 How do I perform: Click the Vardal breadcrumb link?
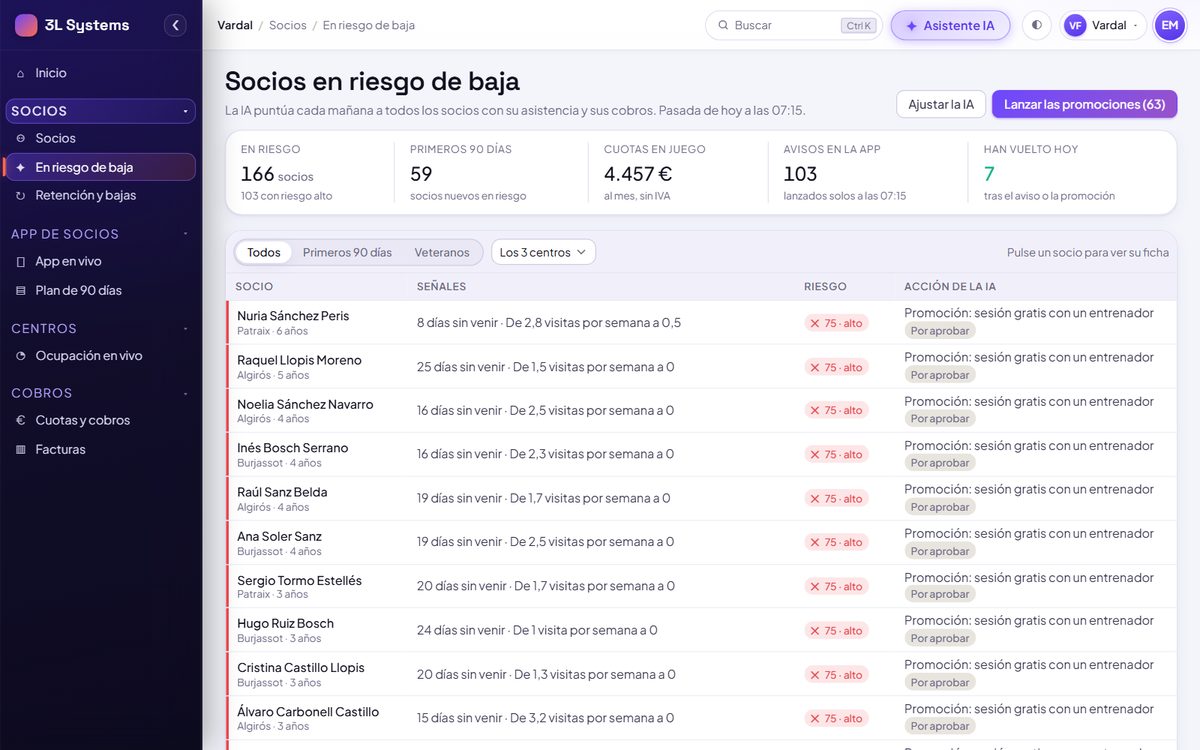coord(235,25)
